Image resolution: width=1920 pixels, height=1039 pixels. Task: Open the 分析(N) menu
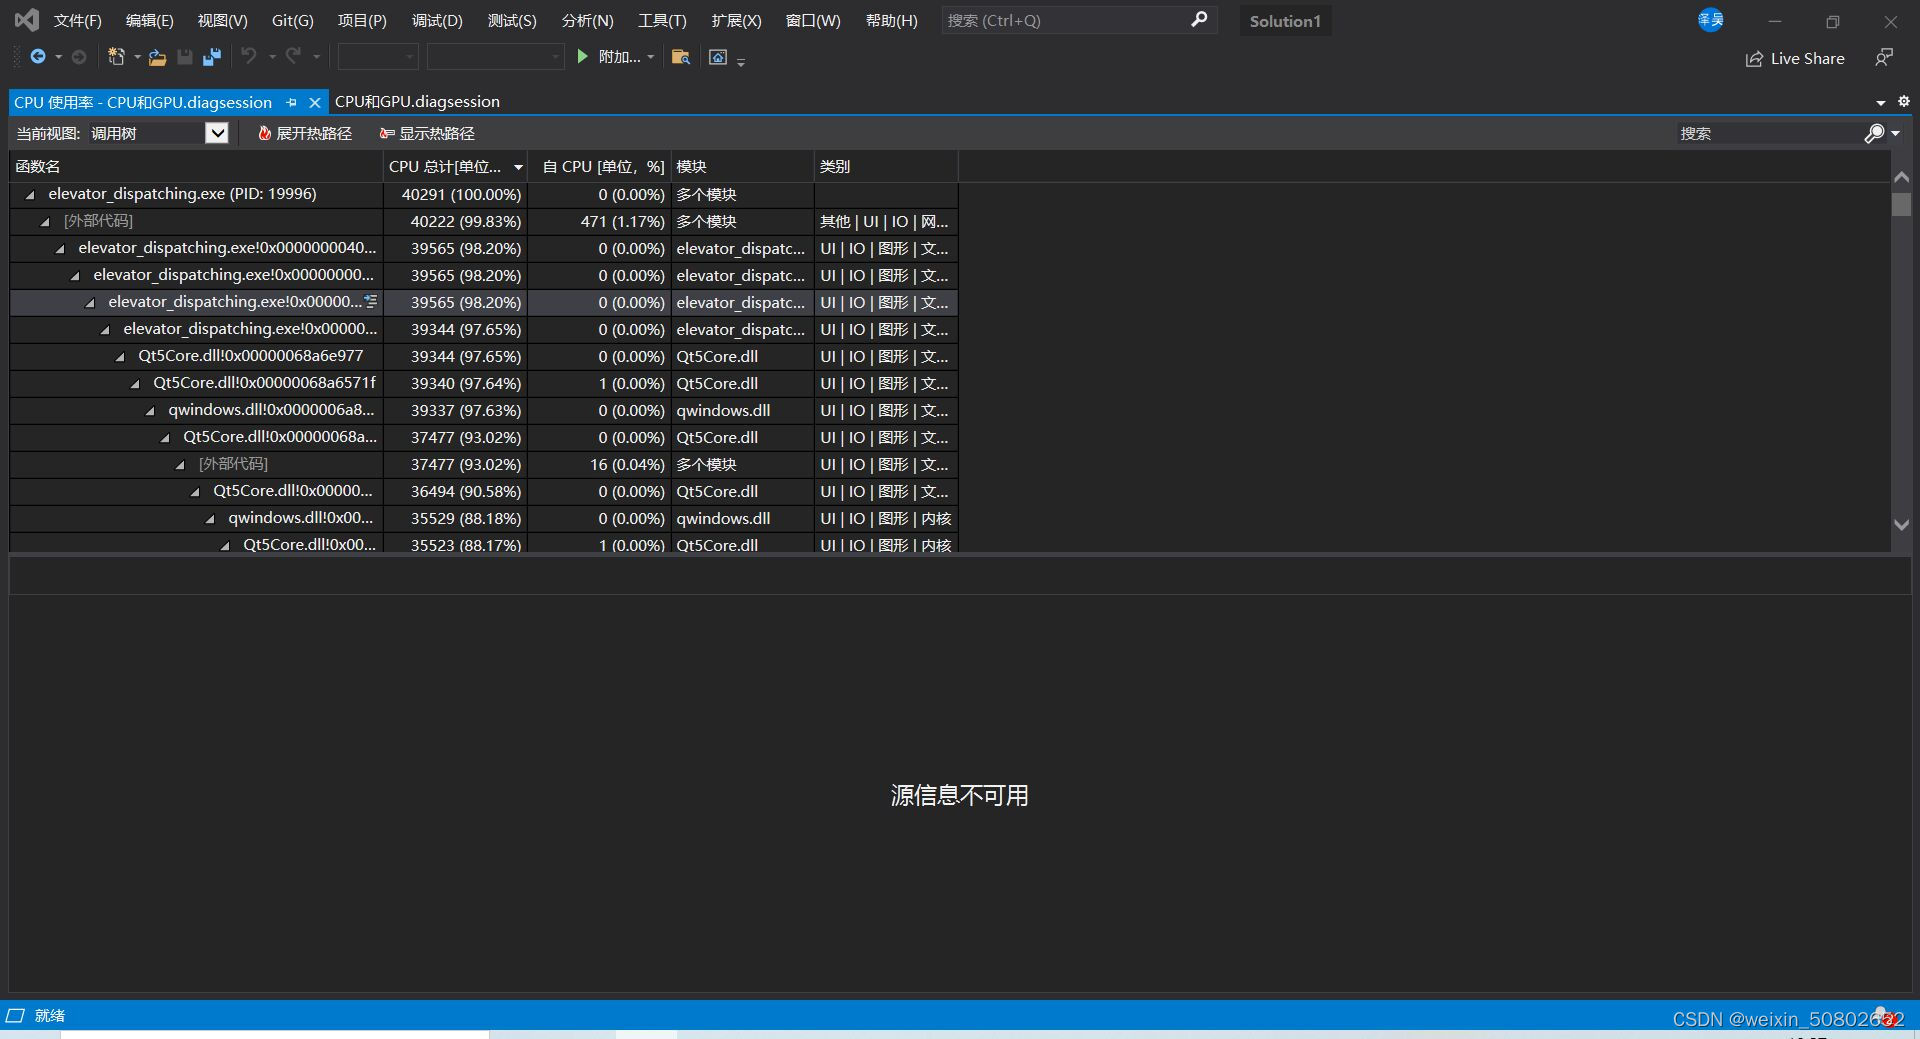(587, 20)
